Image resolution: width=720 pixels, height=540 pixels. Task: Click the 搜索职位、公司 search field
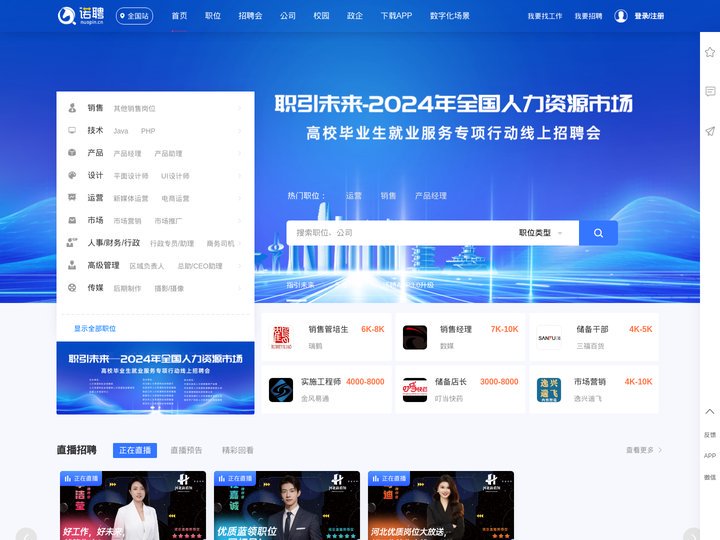(x=399, y=233)
